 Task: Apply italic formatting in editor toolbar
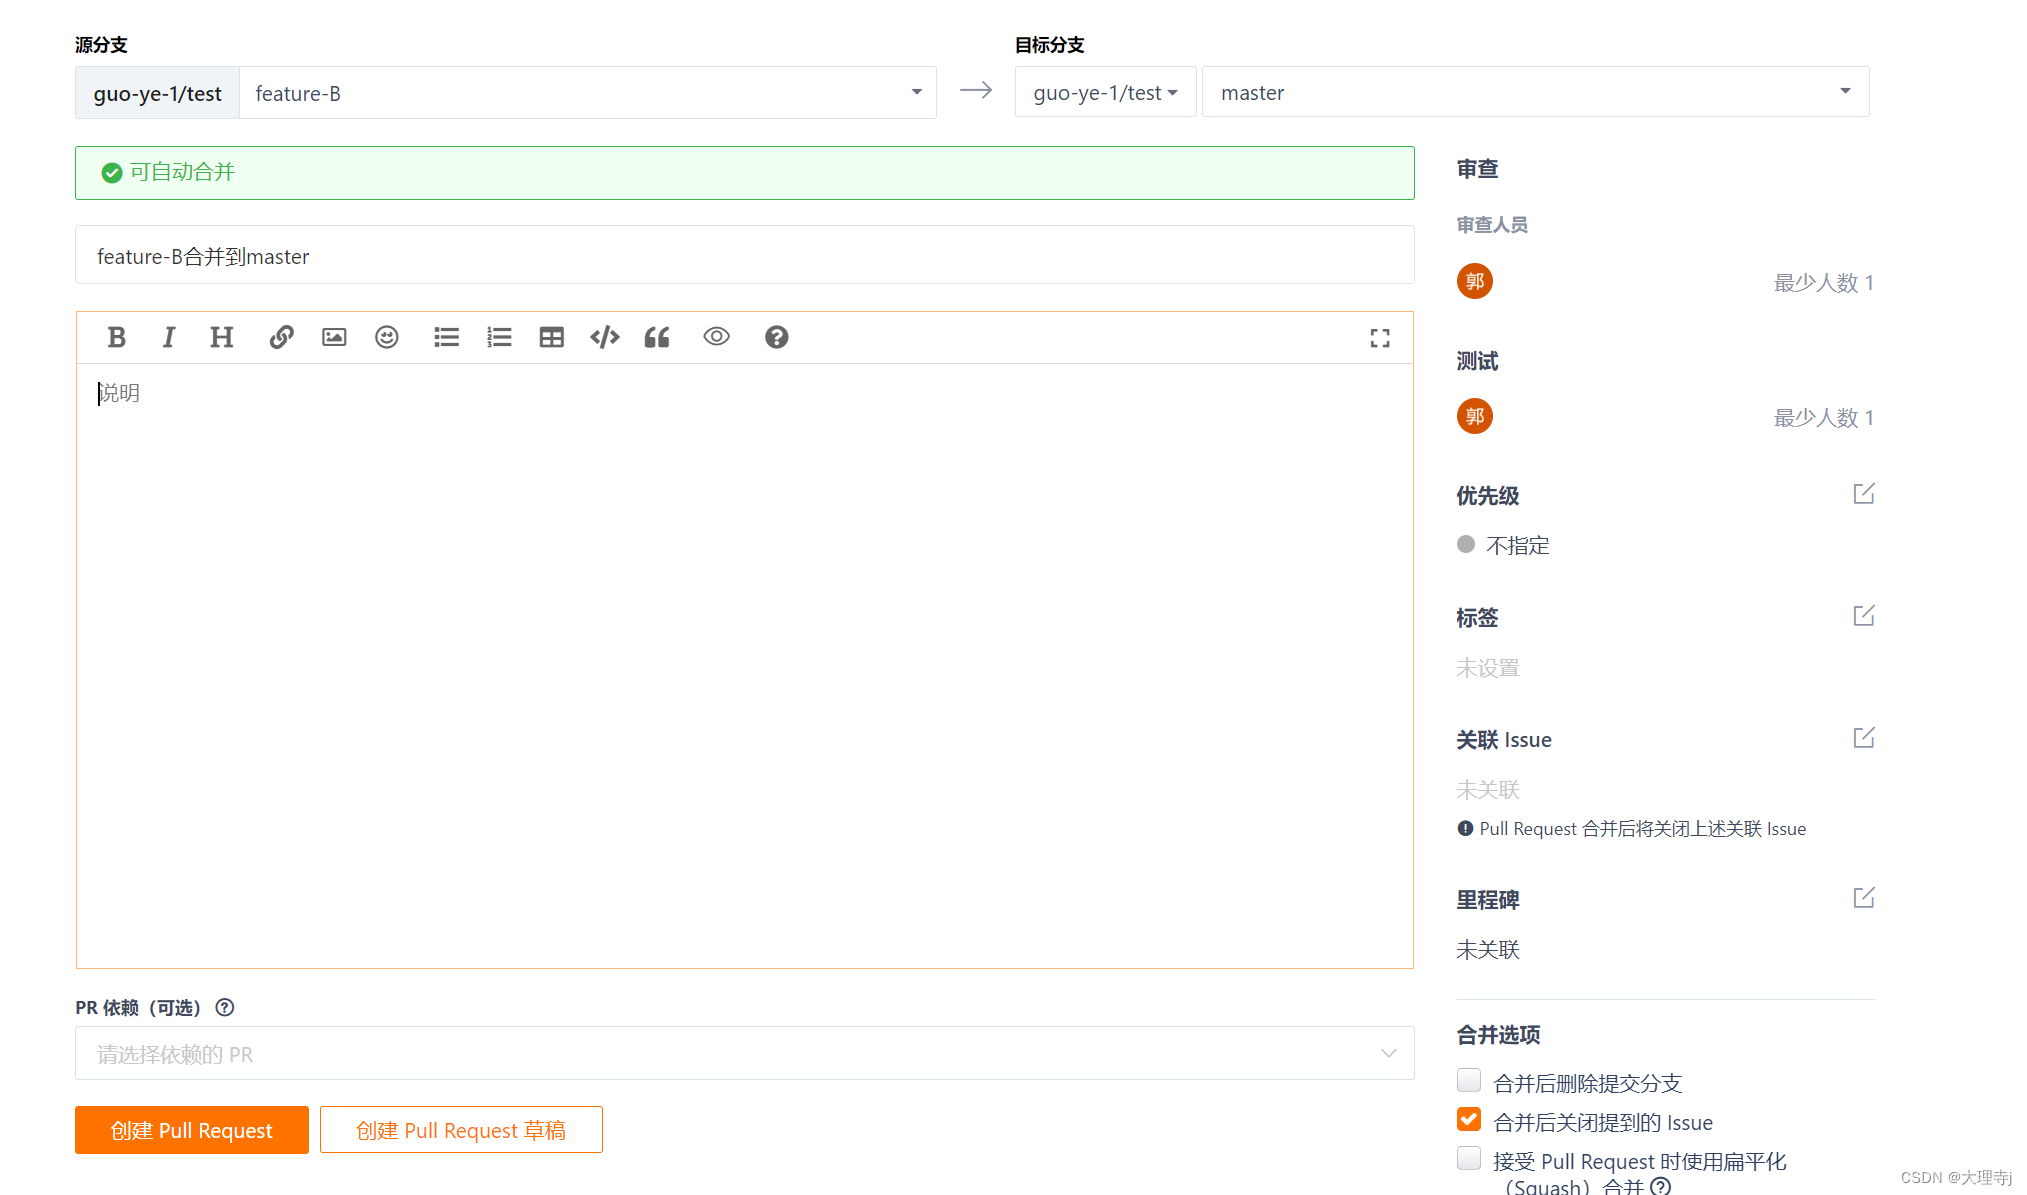pos(169,338)
